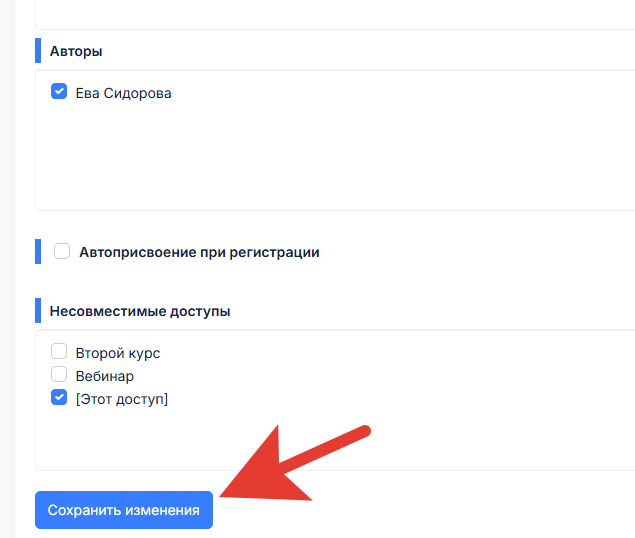
Task: Click the [Этот доступ] label text
Action: point(121,399)
